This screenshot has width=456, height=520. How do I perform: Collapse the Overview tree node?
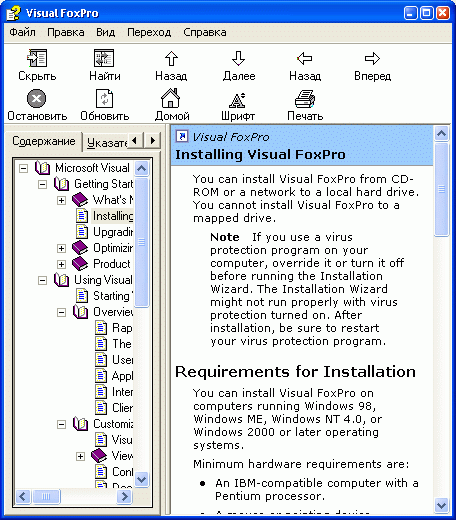(61, 312)
